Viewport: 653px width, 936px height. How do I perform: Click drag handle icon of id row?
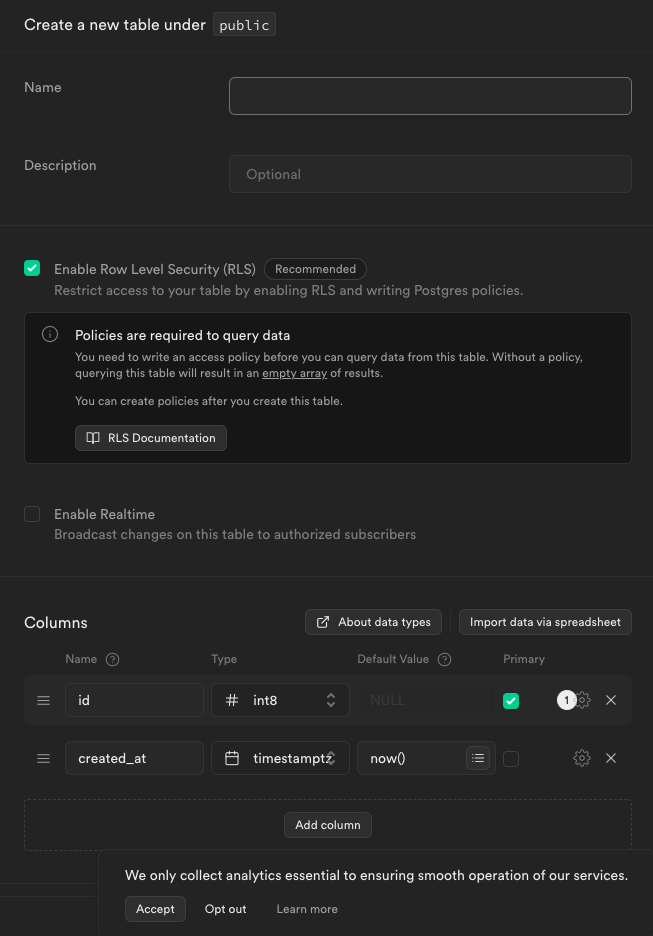click(x=44, y=700)
